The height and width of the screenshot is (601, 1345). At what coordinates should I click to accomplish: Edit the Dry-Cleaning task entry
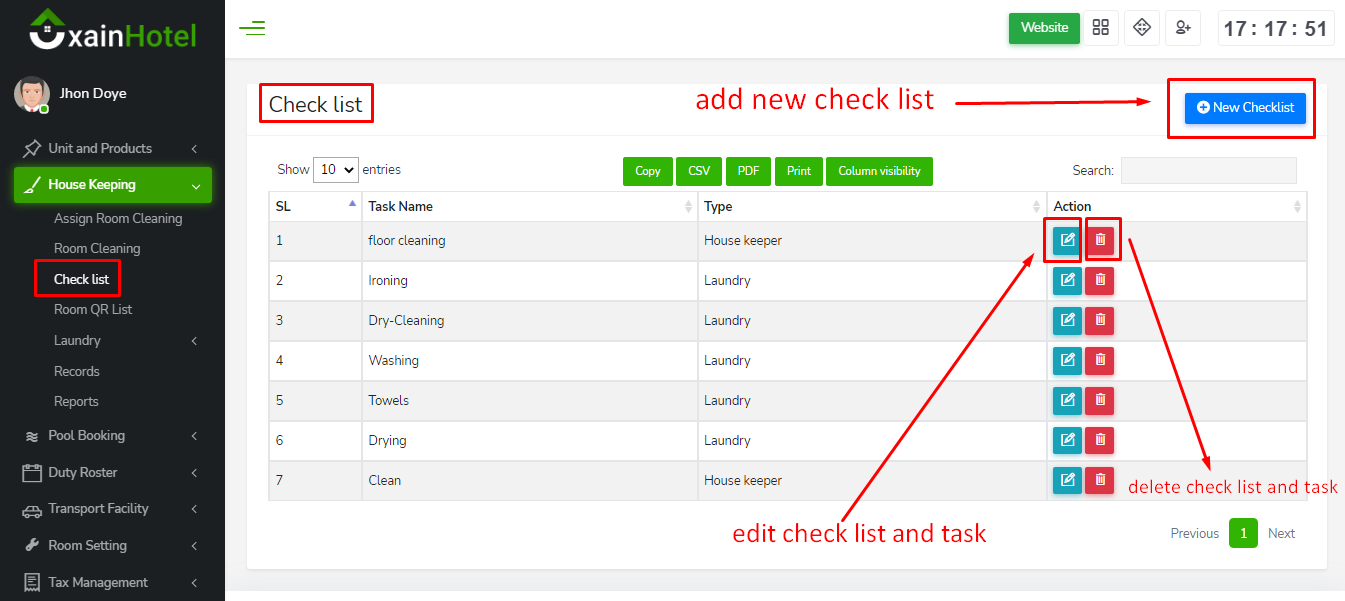pyautogui.click(x=1067, y=321)
